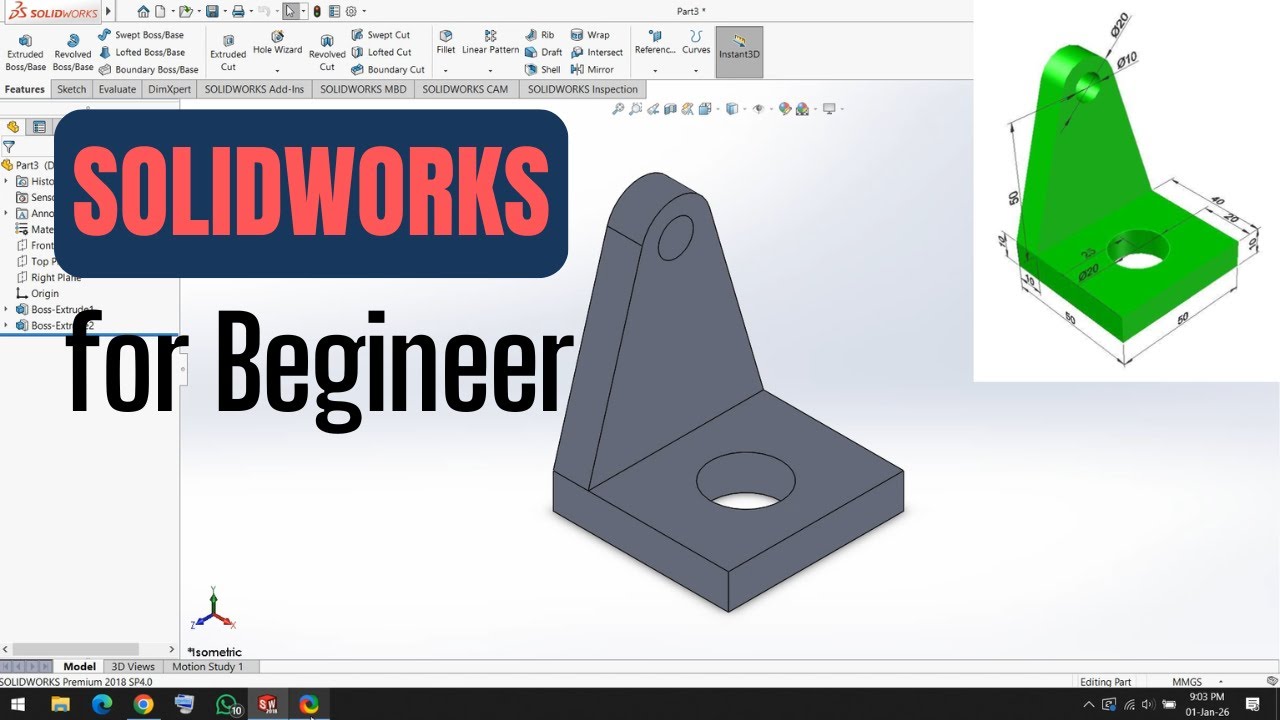Open the Curves tool
The width and height of the screenshot is (1280, 720).
point(696,43)
